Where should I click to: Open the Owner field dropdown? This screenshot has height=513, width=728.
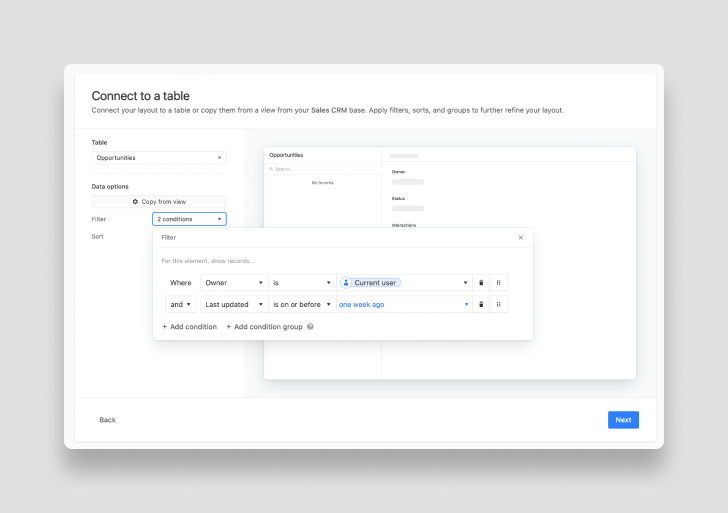[234, 283]
